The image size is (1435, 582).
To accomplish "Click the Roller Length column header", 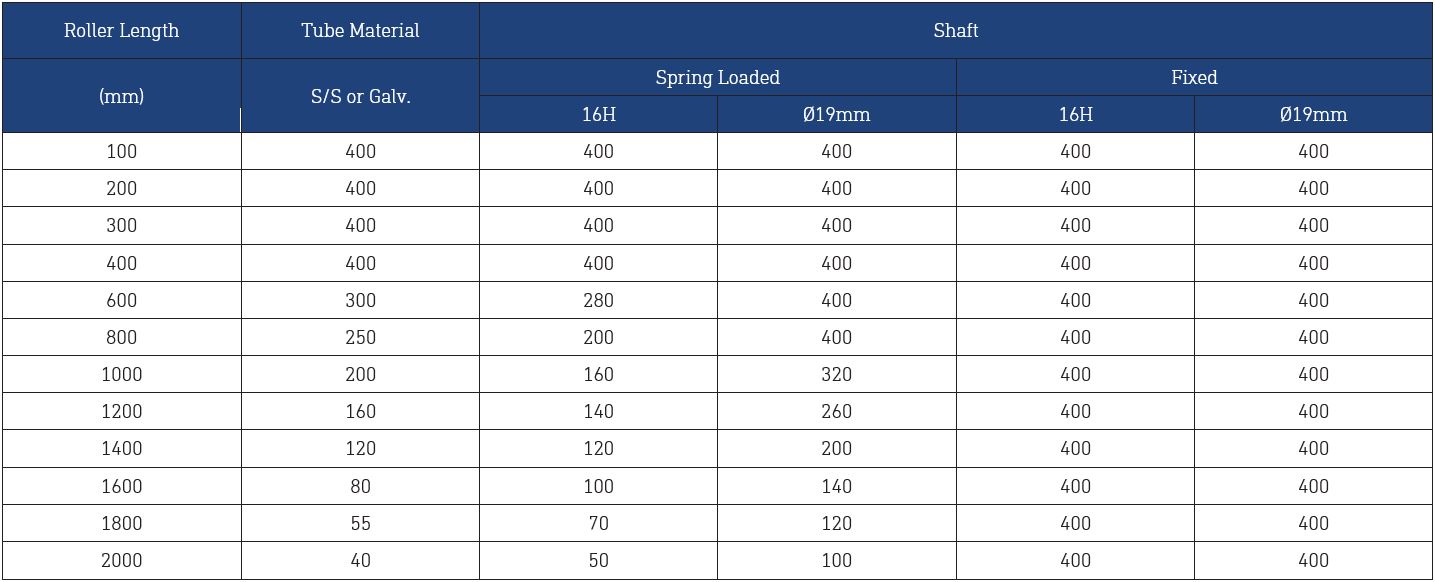I will [x=121, y=30].
